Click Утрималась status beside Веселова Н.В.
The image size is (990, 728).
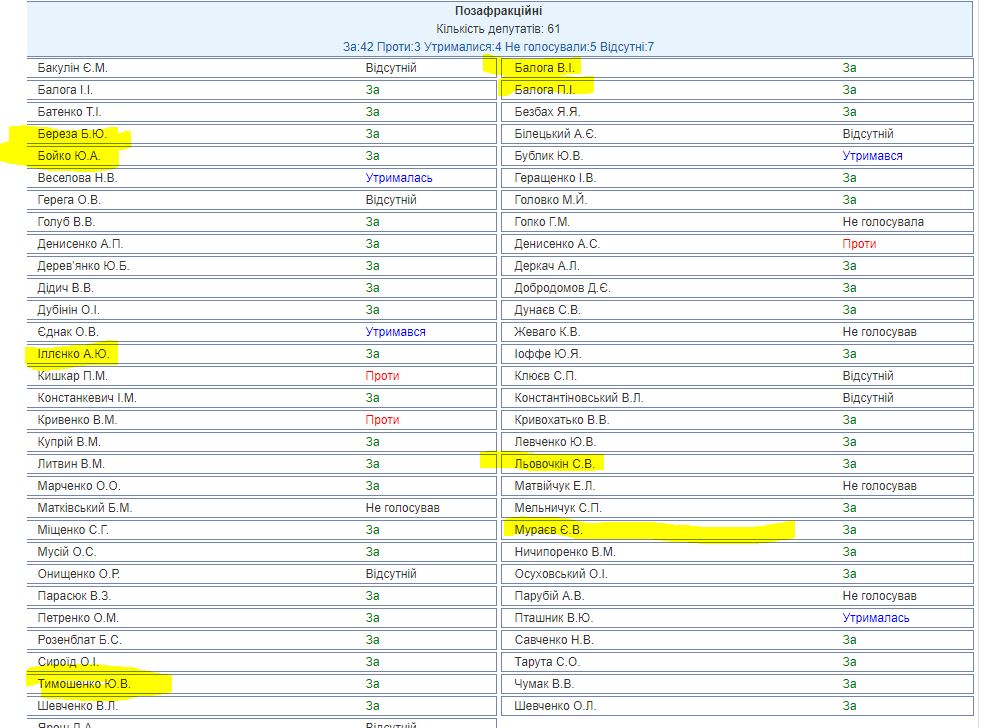pos(399,178)
